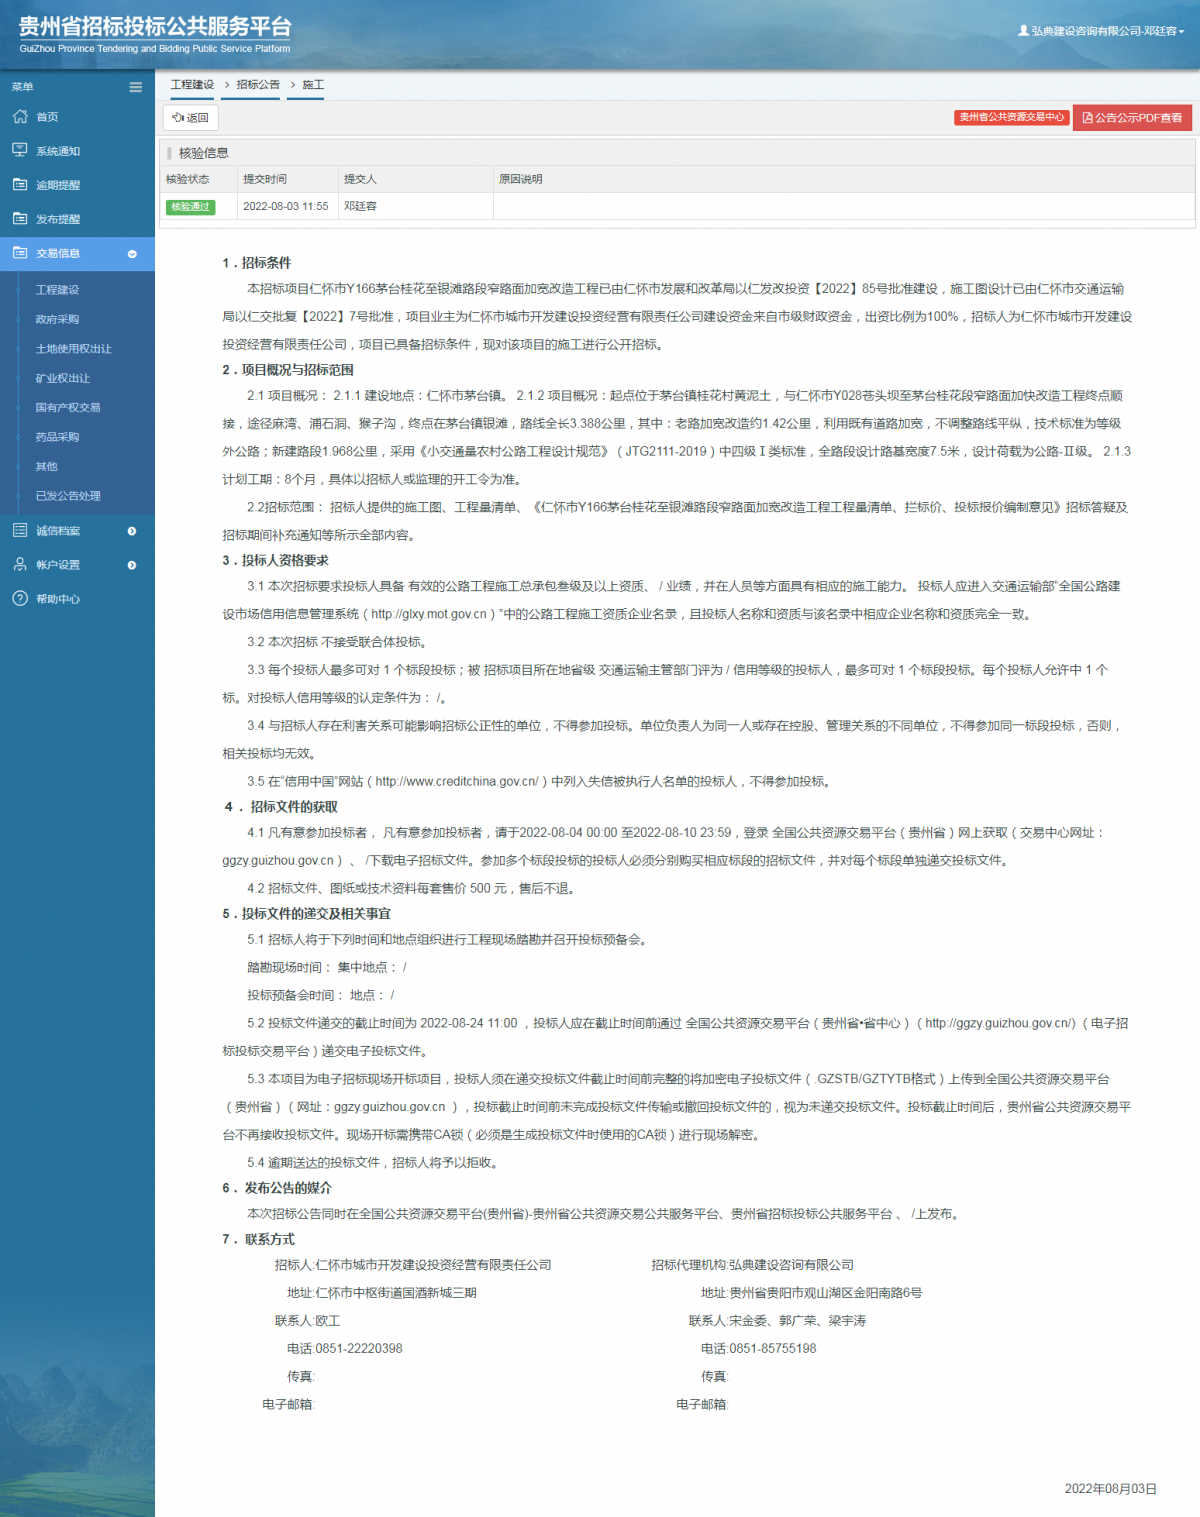
Task: Collapse the 交易信息 section chevron
Action: pyautogui.click(x=131, y=254)
